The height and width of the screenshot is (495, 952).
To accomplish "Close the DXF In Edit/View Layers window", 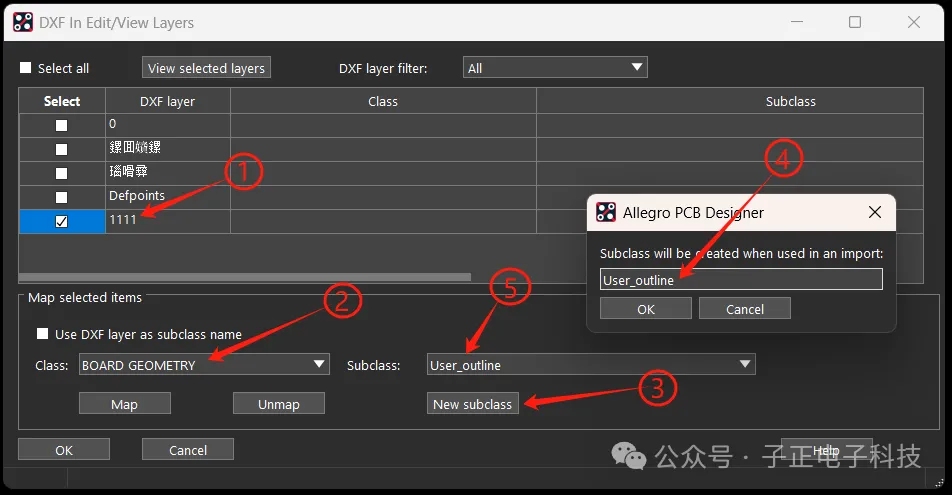I will point(913,22).
